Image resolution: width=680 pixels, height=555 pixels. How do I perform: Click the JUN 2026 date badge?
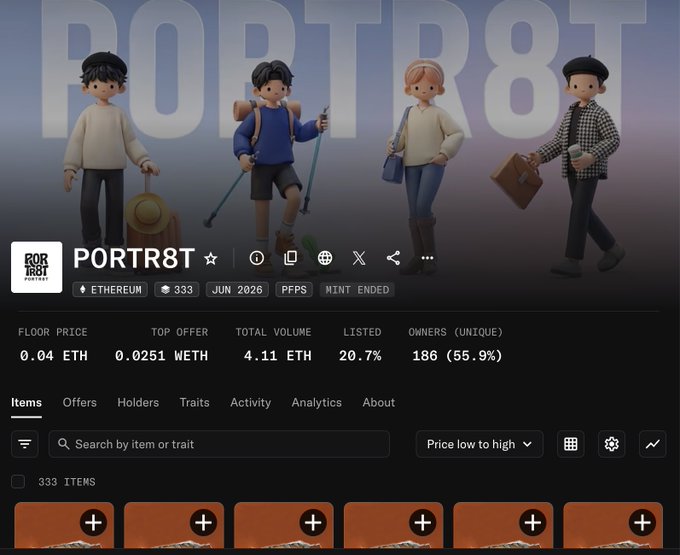pos(237,290)
